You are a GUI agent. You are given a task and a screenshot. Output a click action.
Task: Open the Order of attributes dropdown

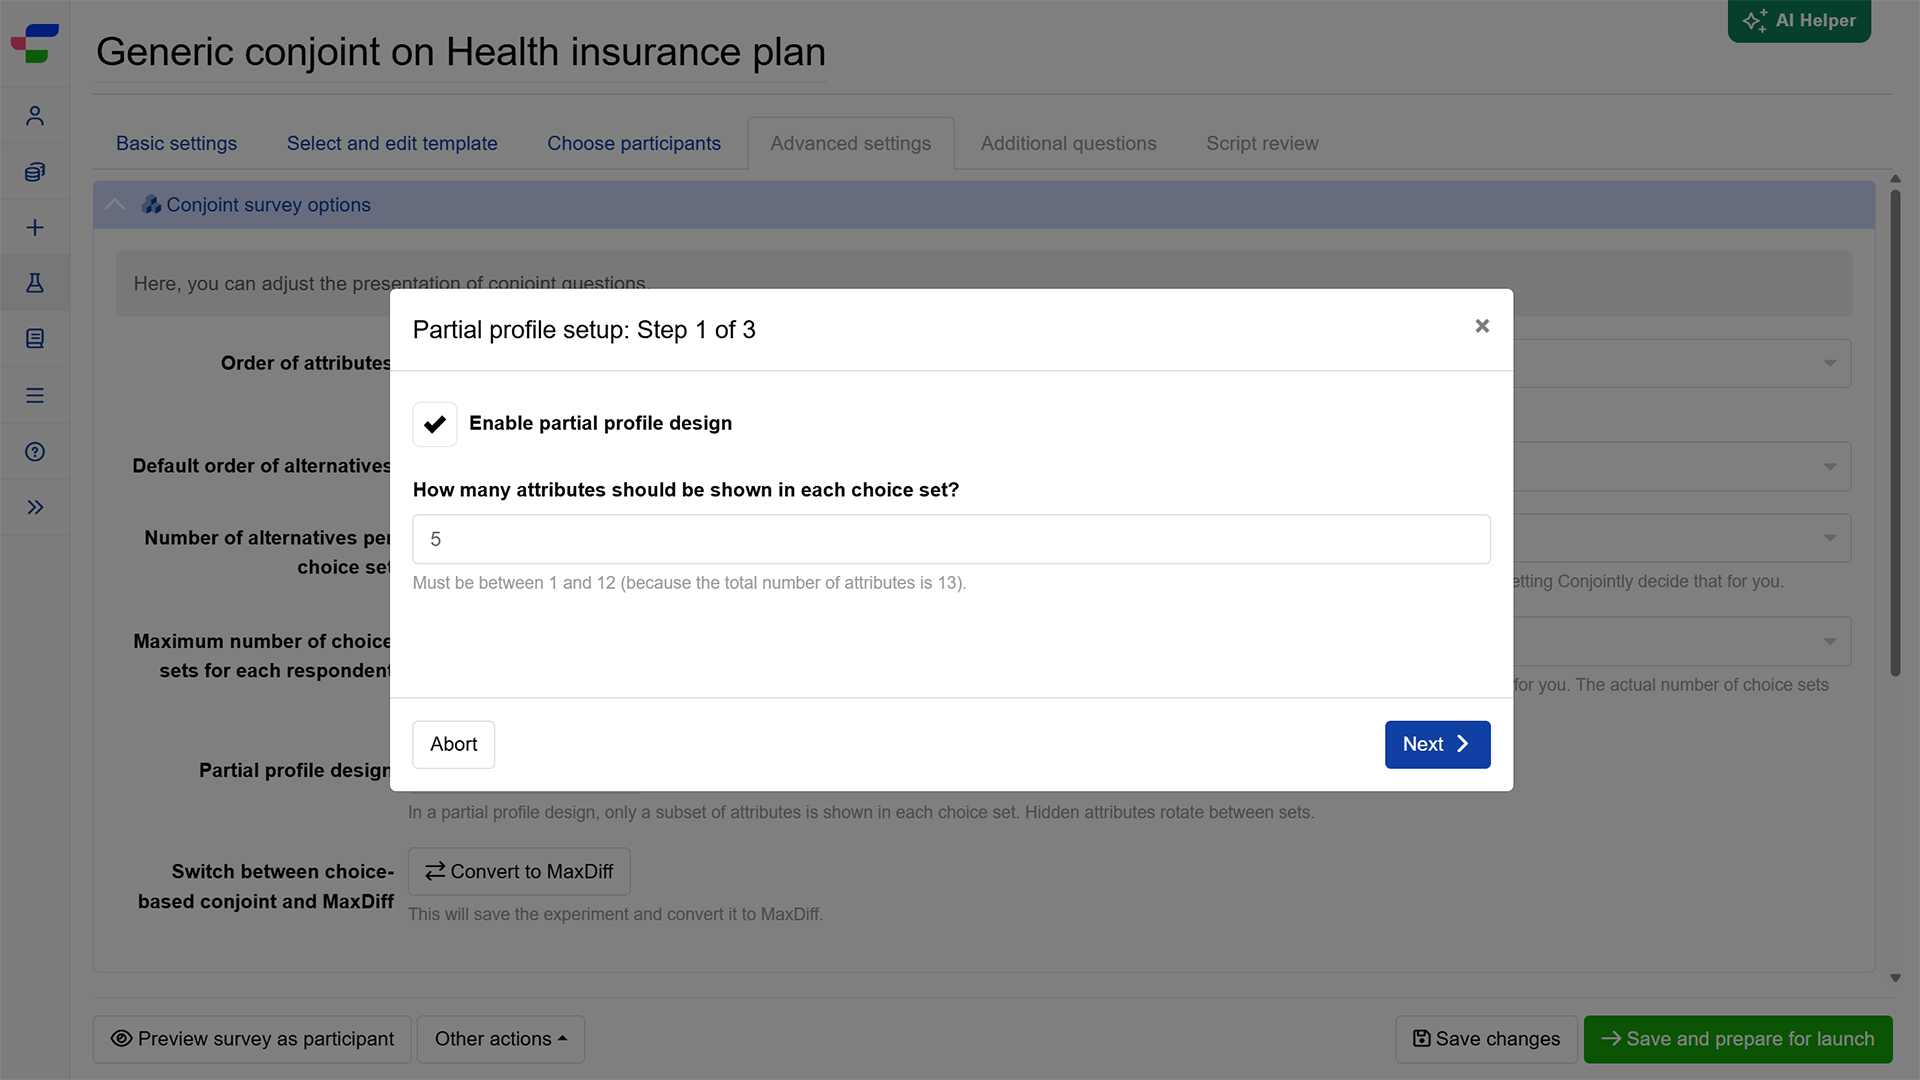(1681, 363)
